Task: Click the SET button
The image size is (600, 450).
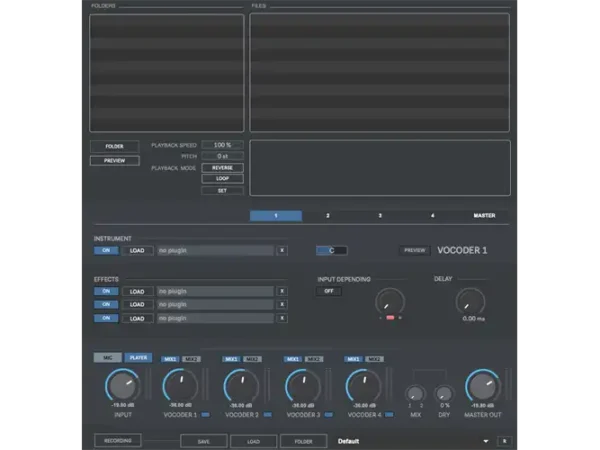Action: click(x=222, y=191)
